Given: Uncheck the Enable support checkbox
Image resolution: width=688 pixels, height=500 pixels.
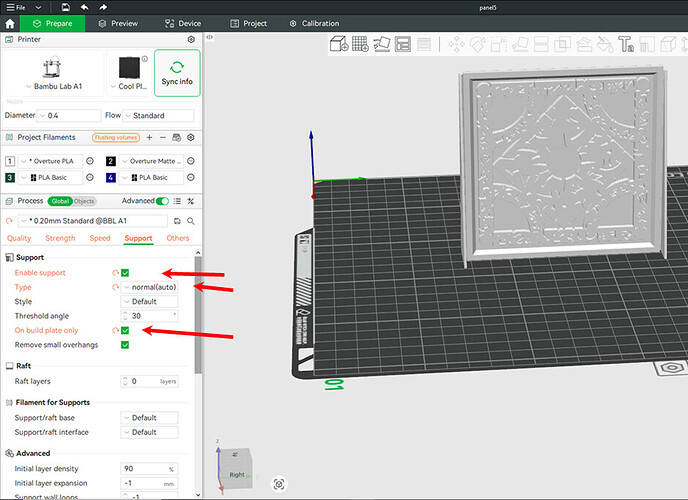Looking at the screenshot, I should click(x=125, y=273).
